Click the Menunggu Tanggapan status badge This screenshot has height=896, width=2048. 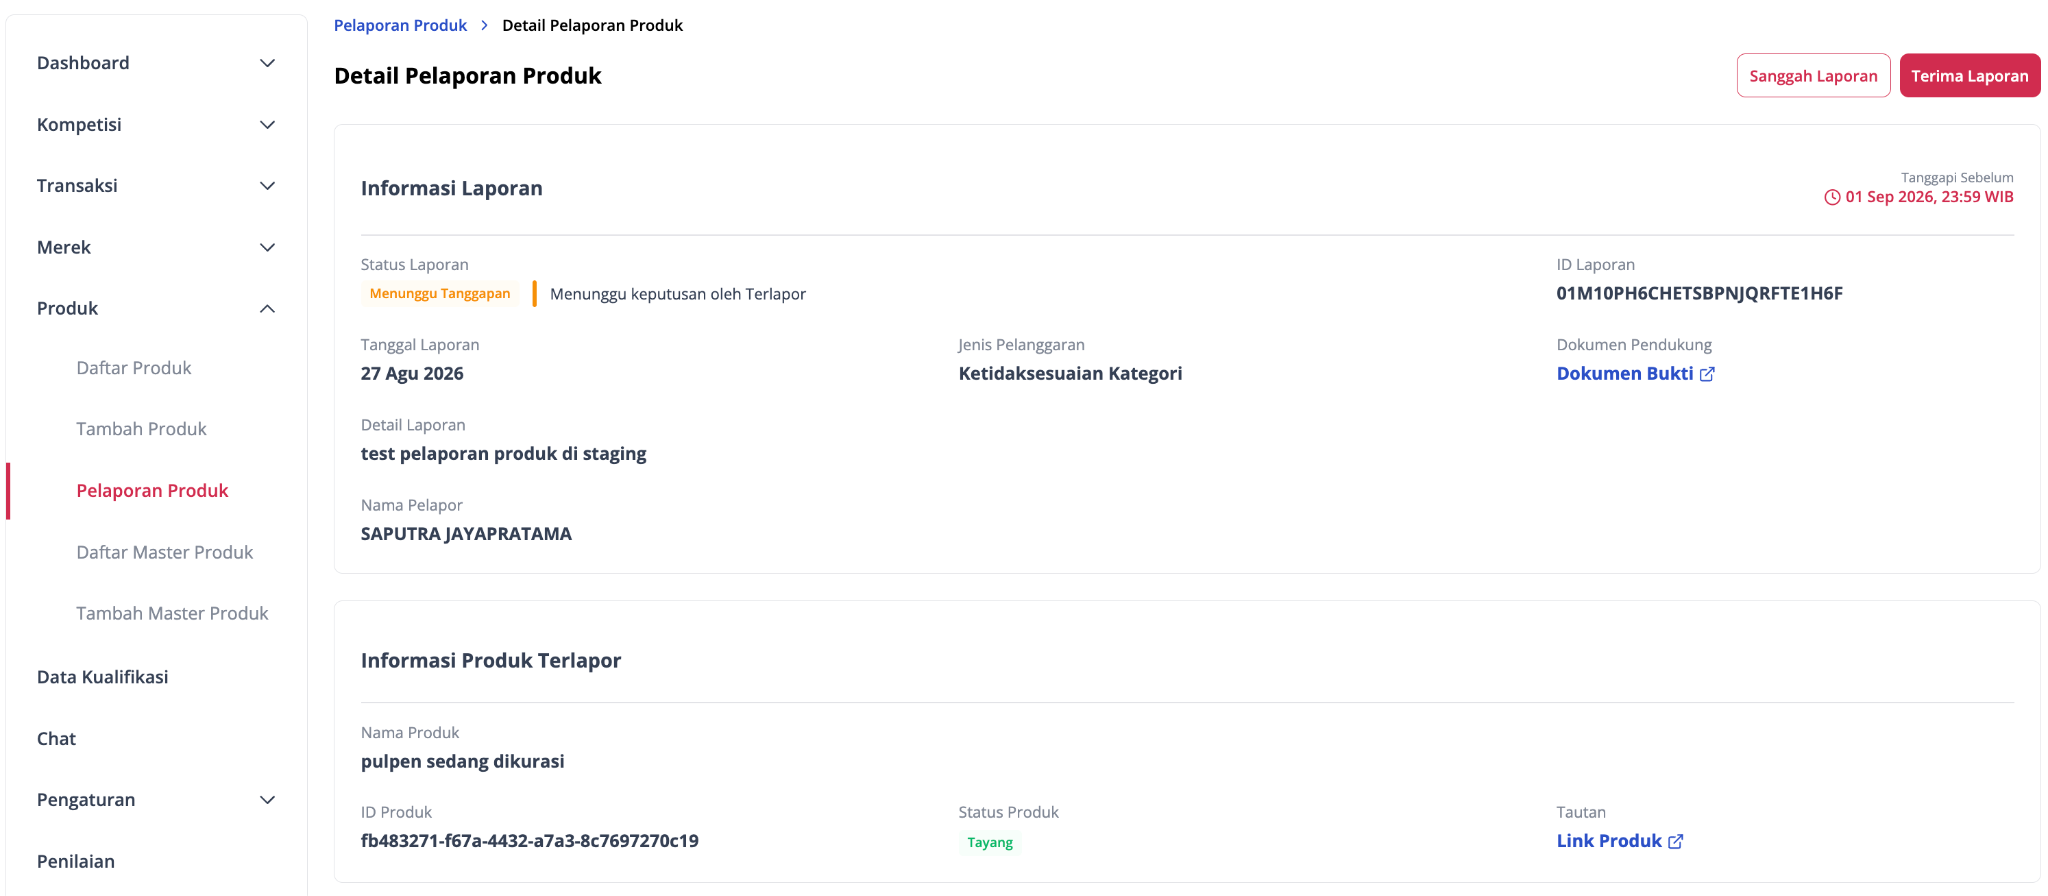(x=440, y=293)
